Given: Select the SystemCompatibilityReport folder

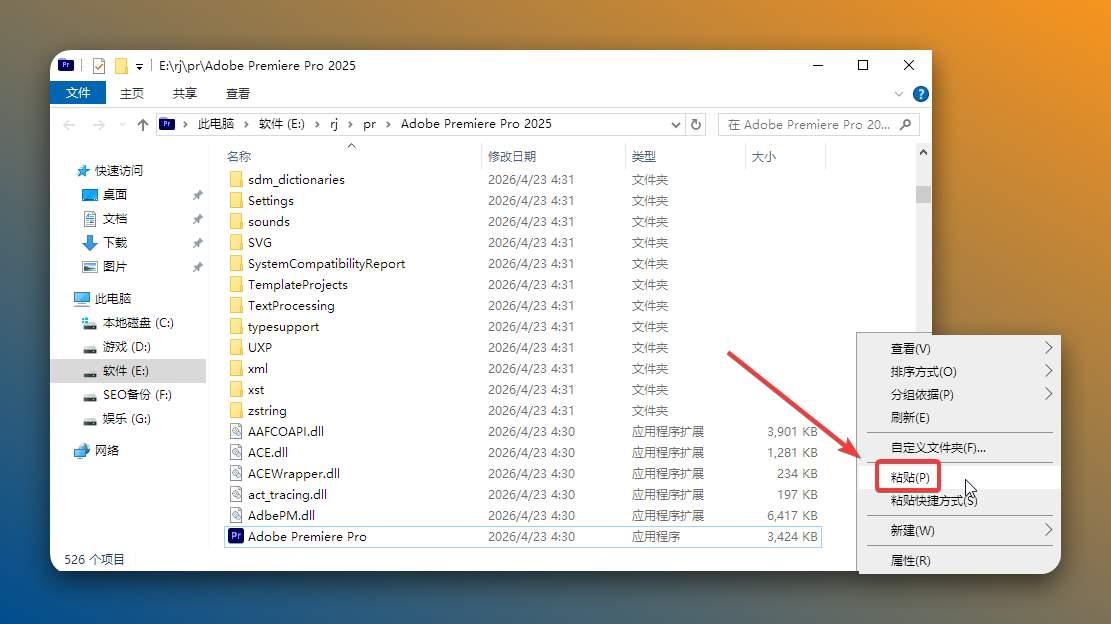Looking at the screenshot, I should pyautogui.click(x=326, y=263).
